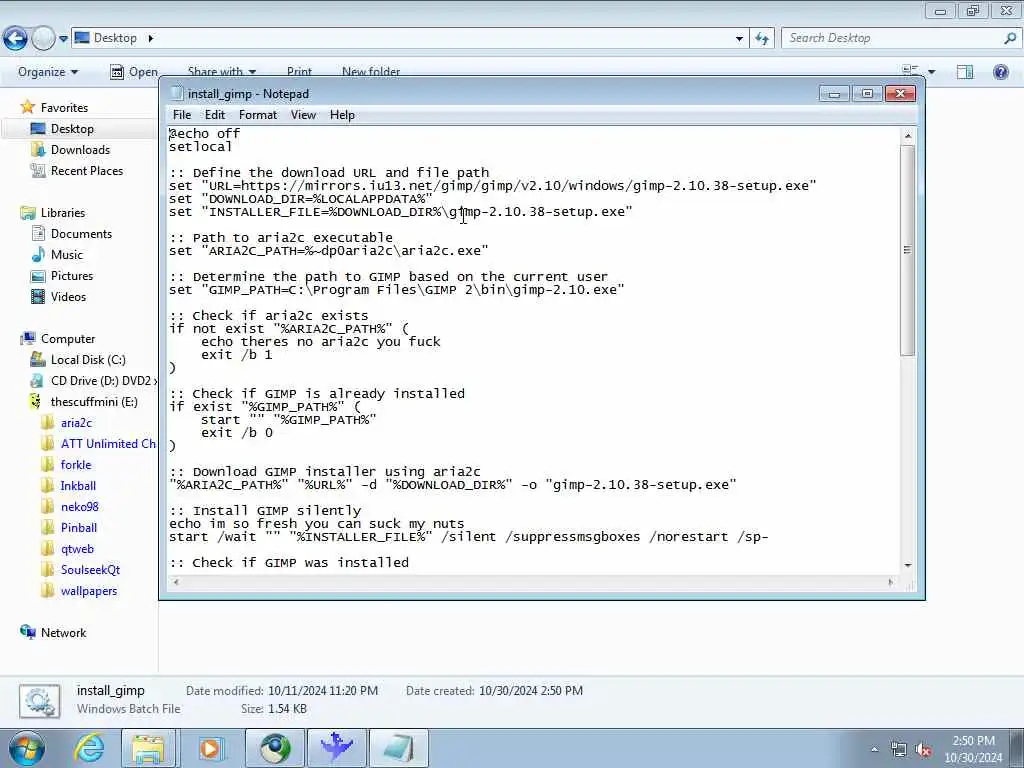Open the ATT Unlimited folder

108,443
